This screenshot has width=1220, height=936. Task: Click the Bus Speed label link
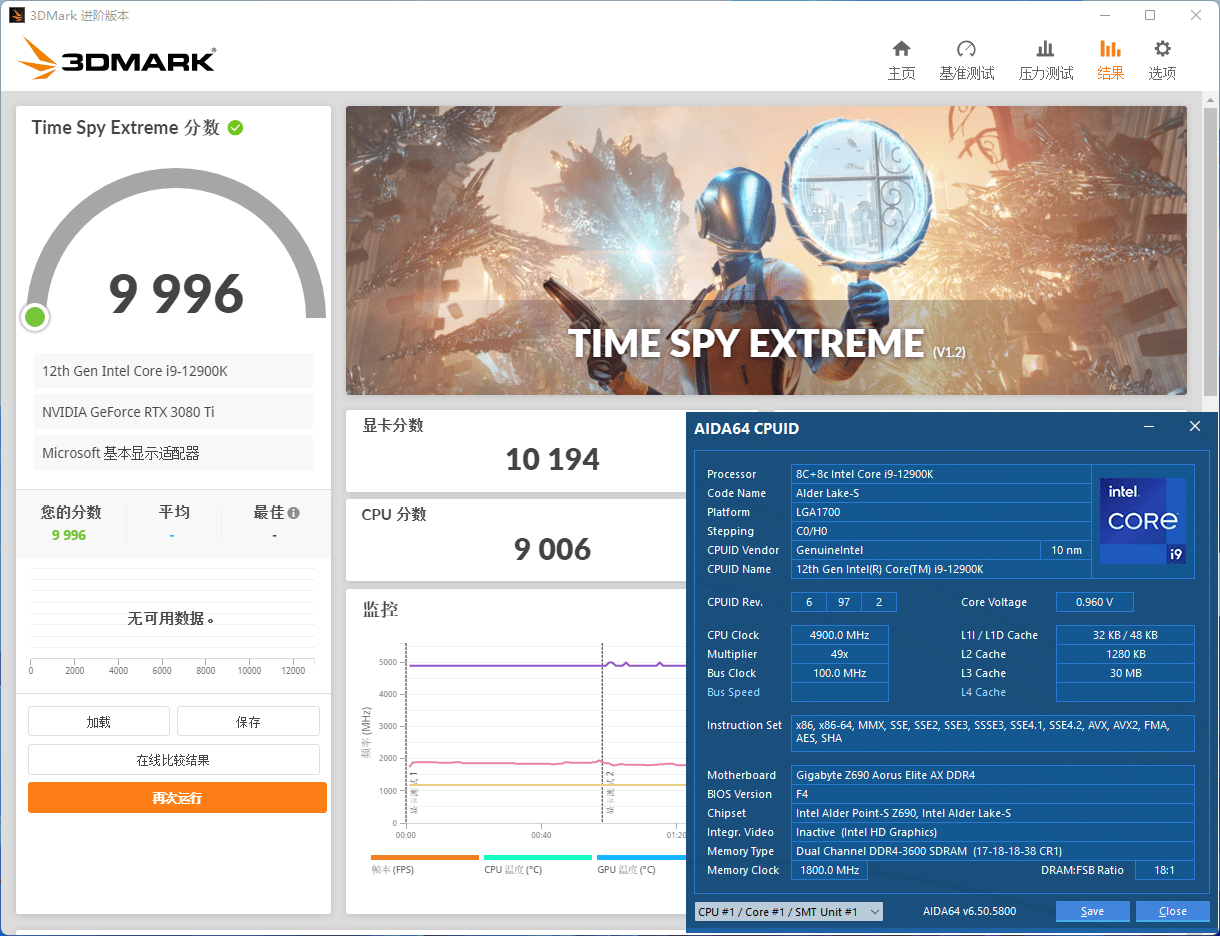pyautogui.click(x=733, y=692)
